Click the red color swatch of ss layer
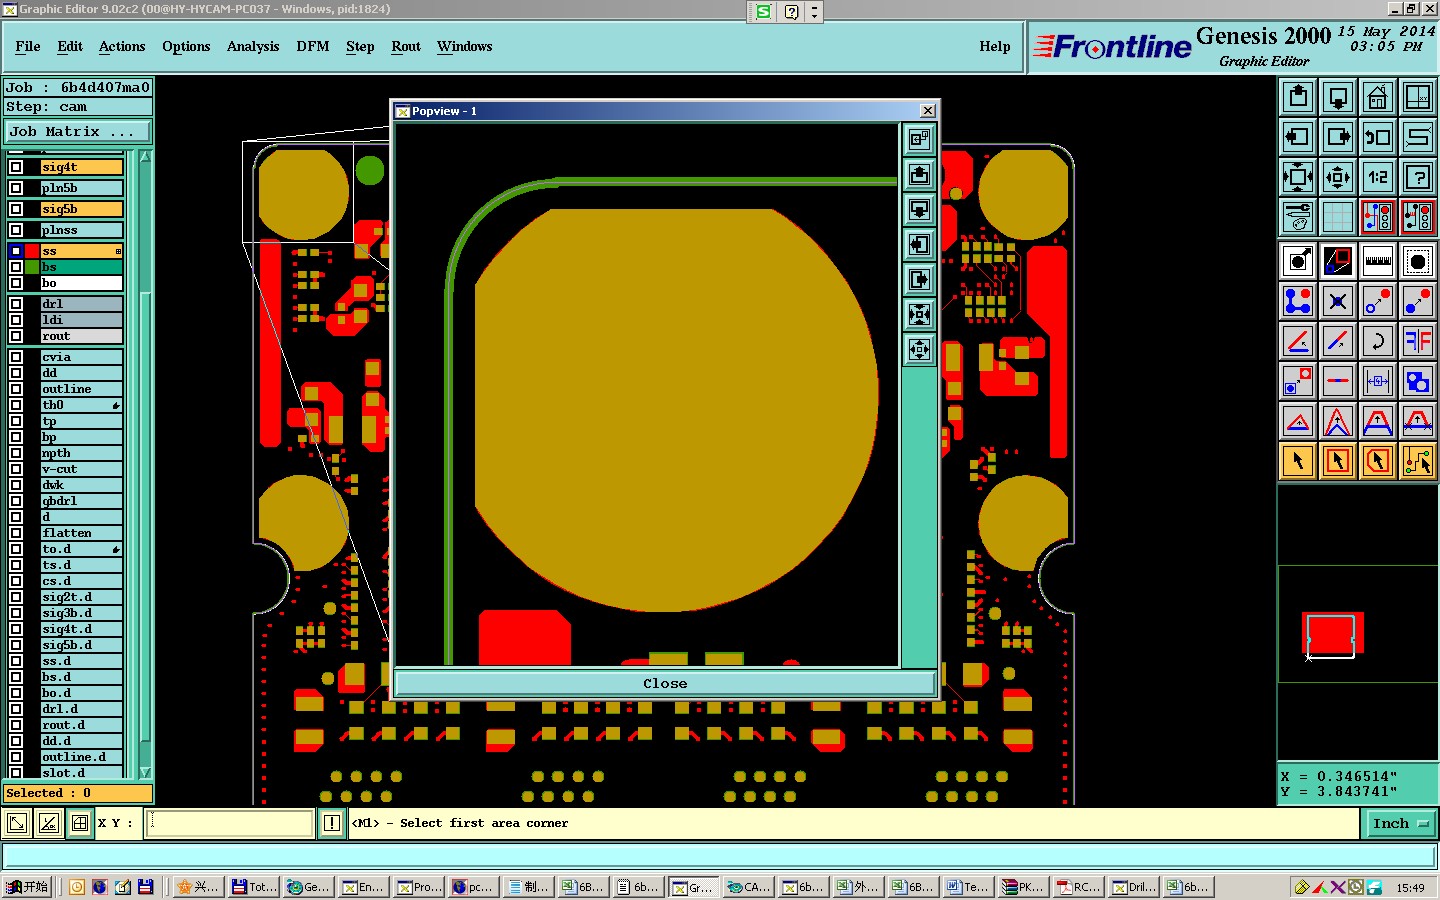Image resolution: width=1440 pixels, height=900 pixels. click(x=32, y=251)
